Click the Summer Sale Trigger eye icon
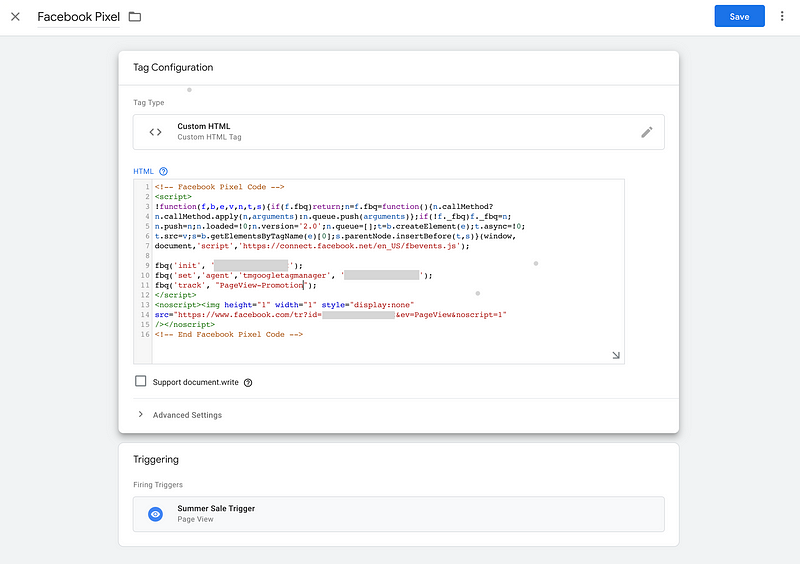 click(156, 514)
